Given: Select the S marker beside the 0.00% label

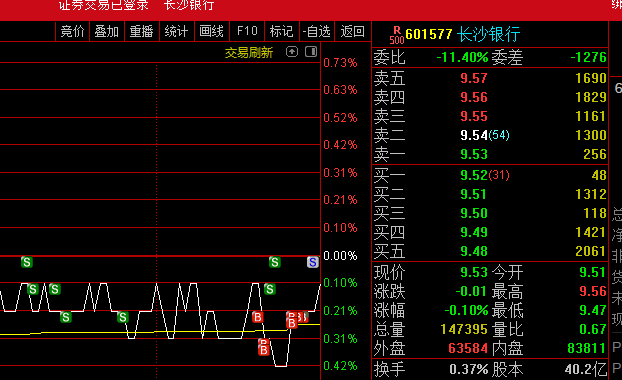Looking at the screenshot, I should pyautogui.click(x=313, y=262).
